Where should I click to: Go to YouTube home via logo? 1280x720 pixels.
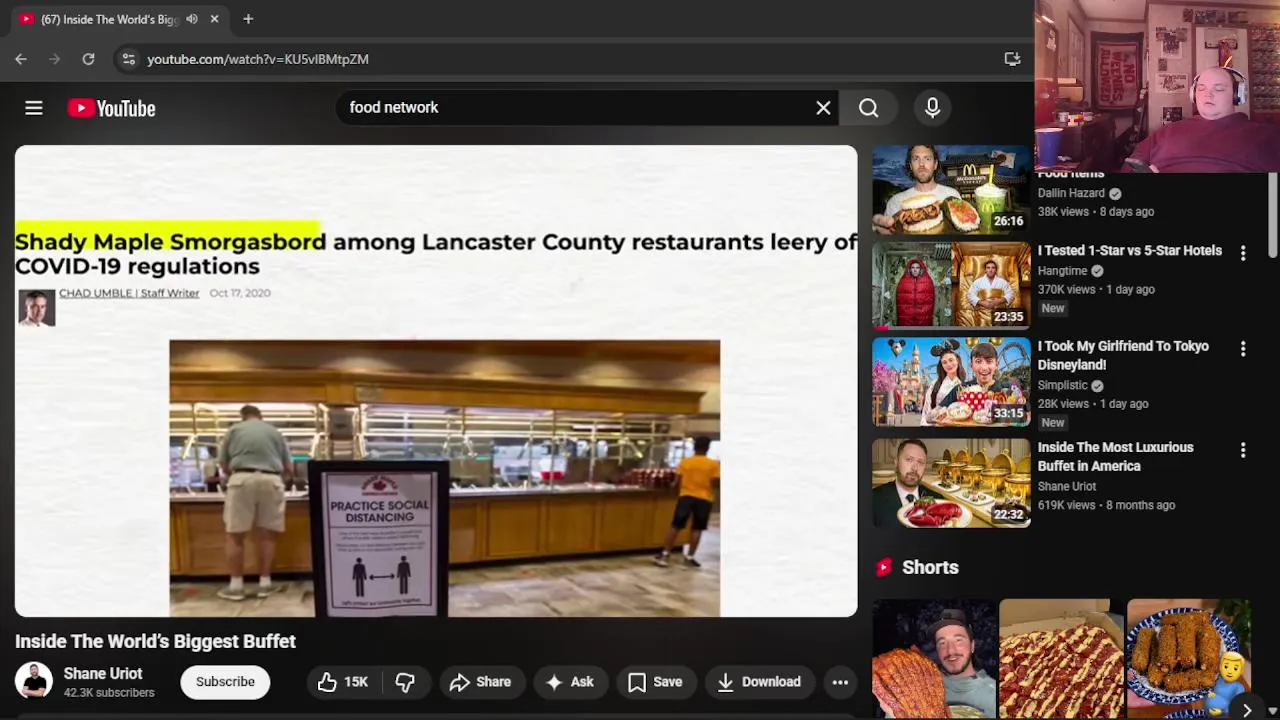(111, 108)
